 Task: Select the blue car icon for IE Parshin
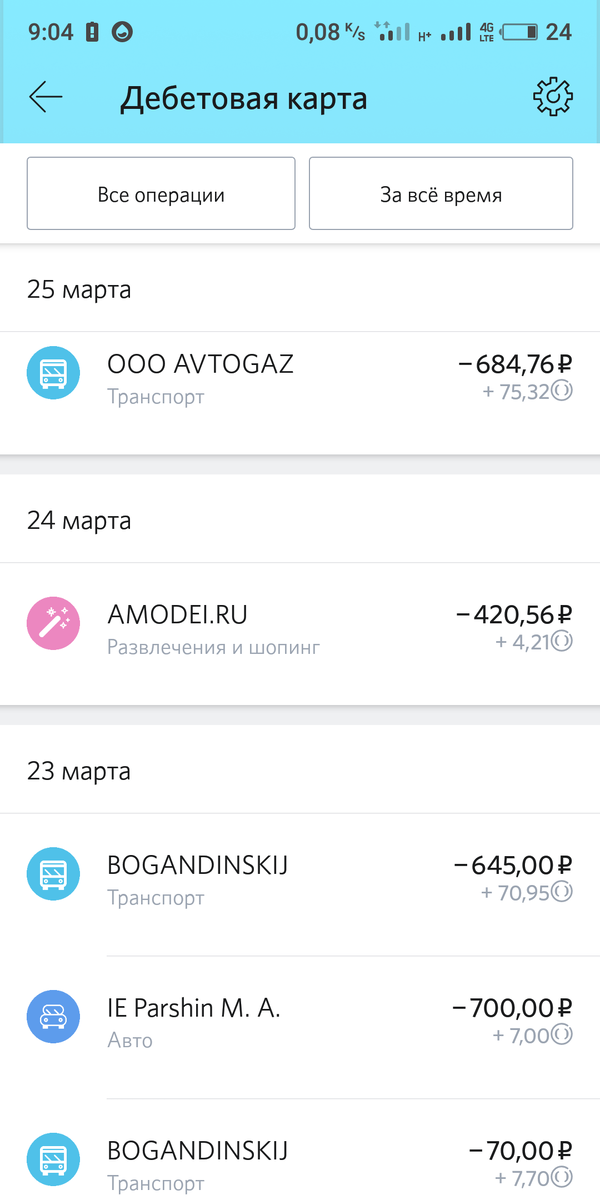pos(52,1016)
